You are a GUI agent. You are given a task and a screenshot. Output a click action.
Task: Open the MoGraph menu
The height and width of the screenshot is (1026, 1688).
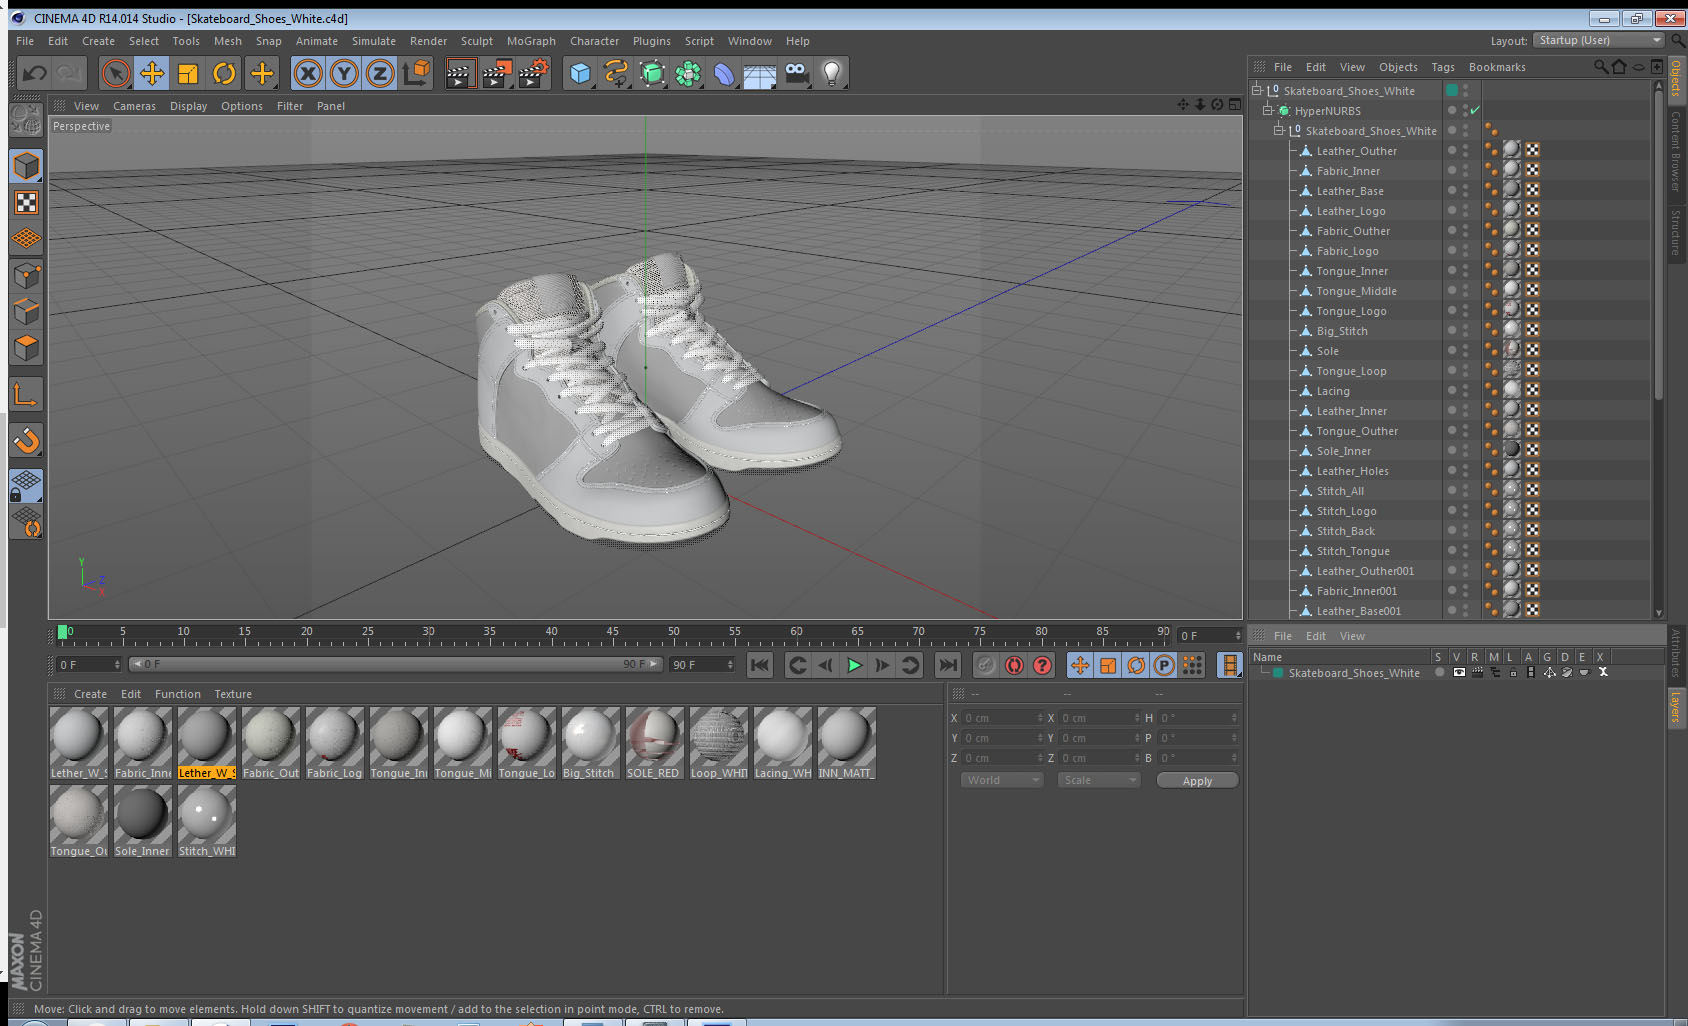(531, 41)
